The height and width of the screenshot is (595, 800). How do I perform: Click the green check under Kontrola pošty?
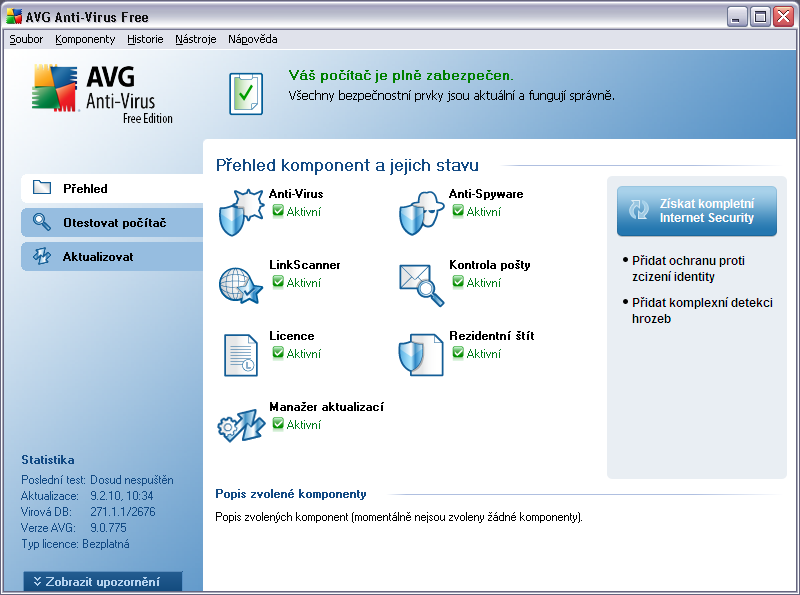pos(458,281)
